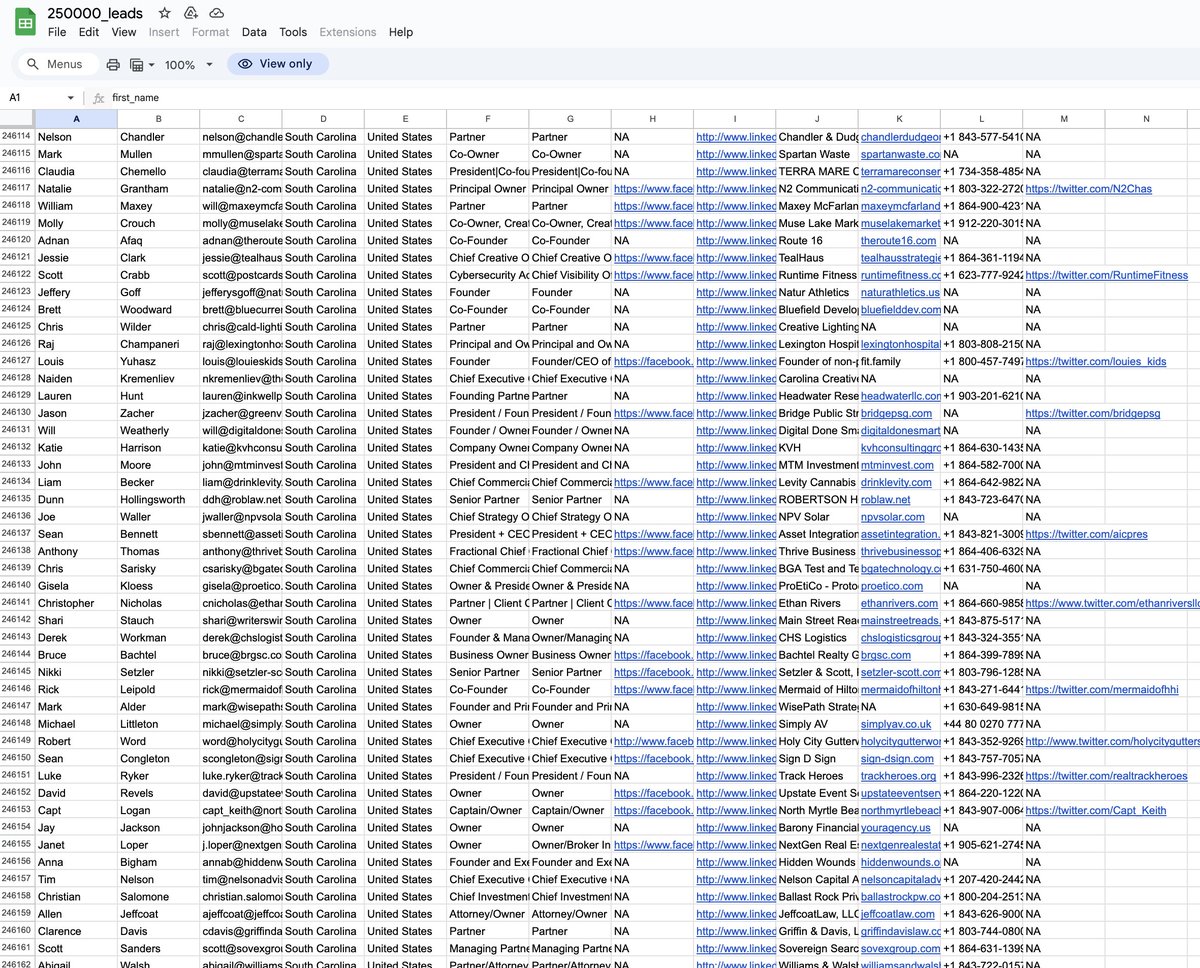This screenshot has height=968, width=1200.
Task: Click the View only button
Action: tap(278, 64)
